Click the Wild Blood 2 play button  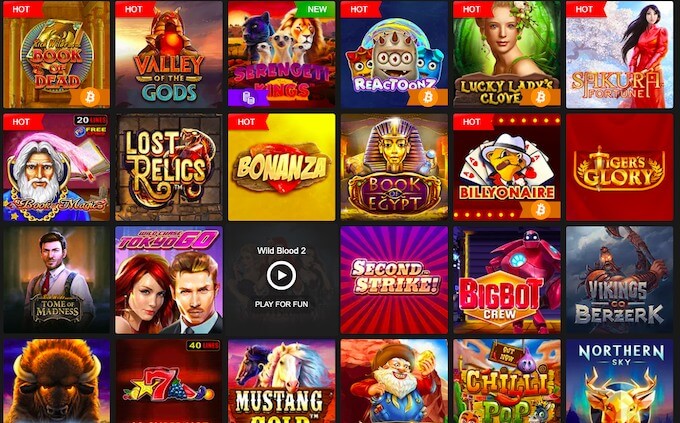(x=281, y=275)
